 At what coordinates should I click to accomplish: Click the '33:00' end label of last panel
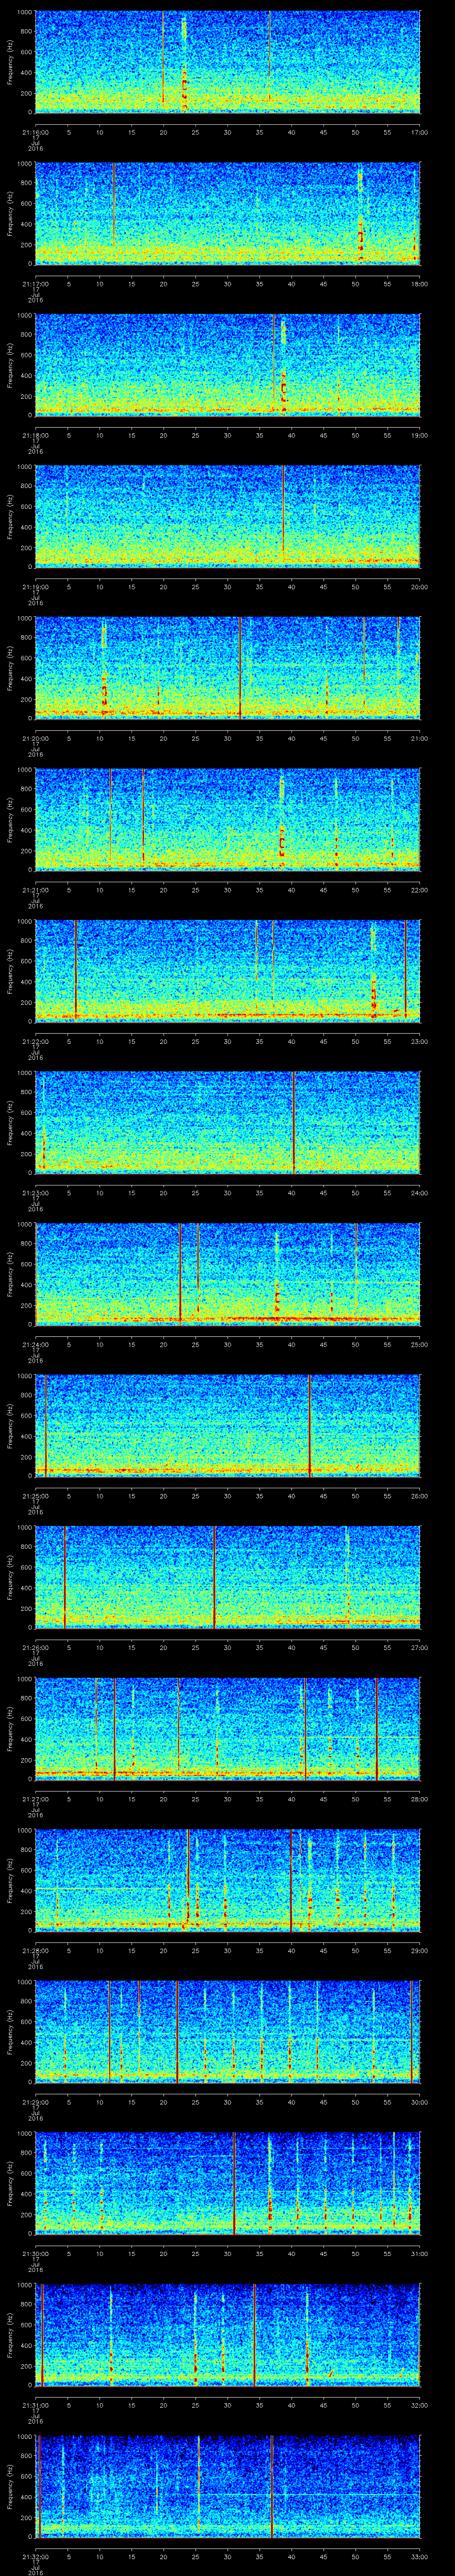coord(420,2556)
